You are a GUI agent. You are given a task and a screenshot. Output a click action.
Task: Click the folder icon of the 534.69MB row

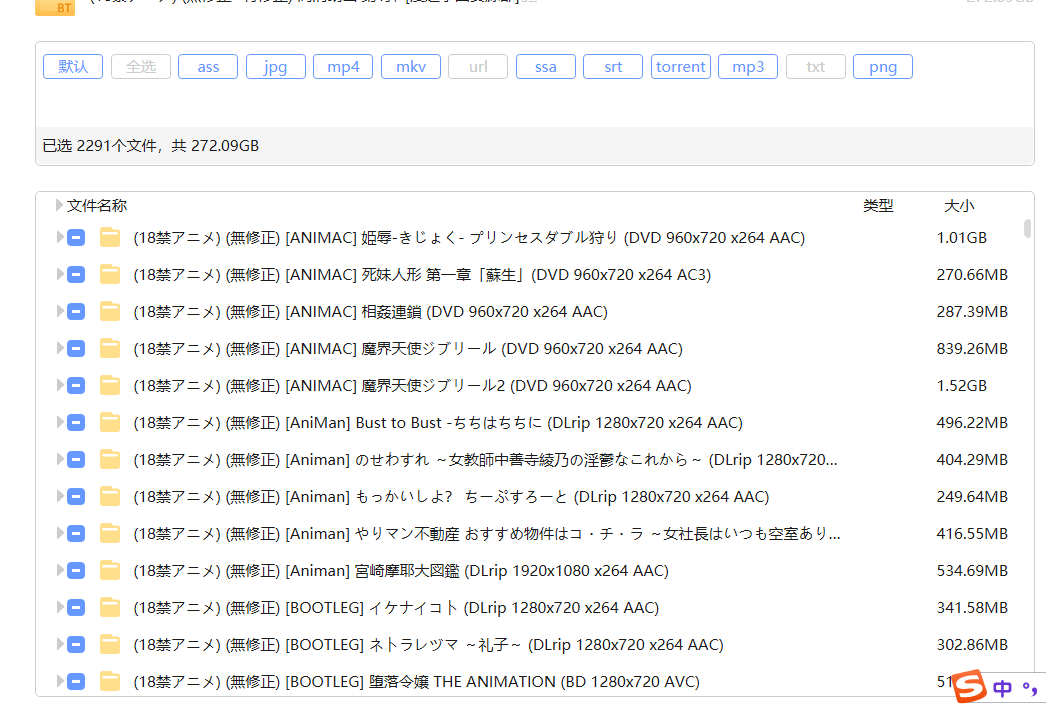click(x=110, y=571)
